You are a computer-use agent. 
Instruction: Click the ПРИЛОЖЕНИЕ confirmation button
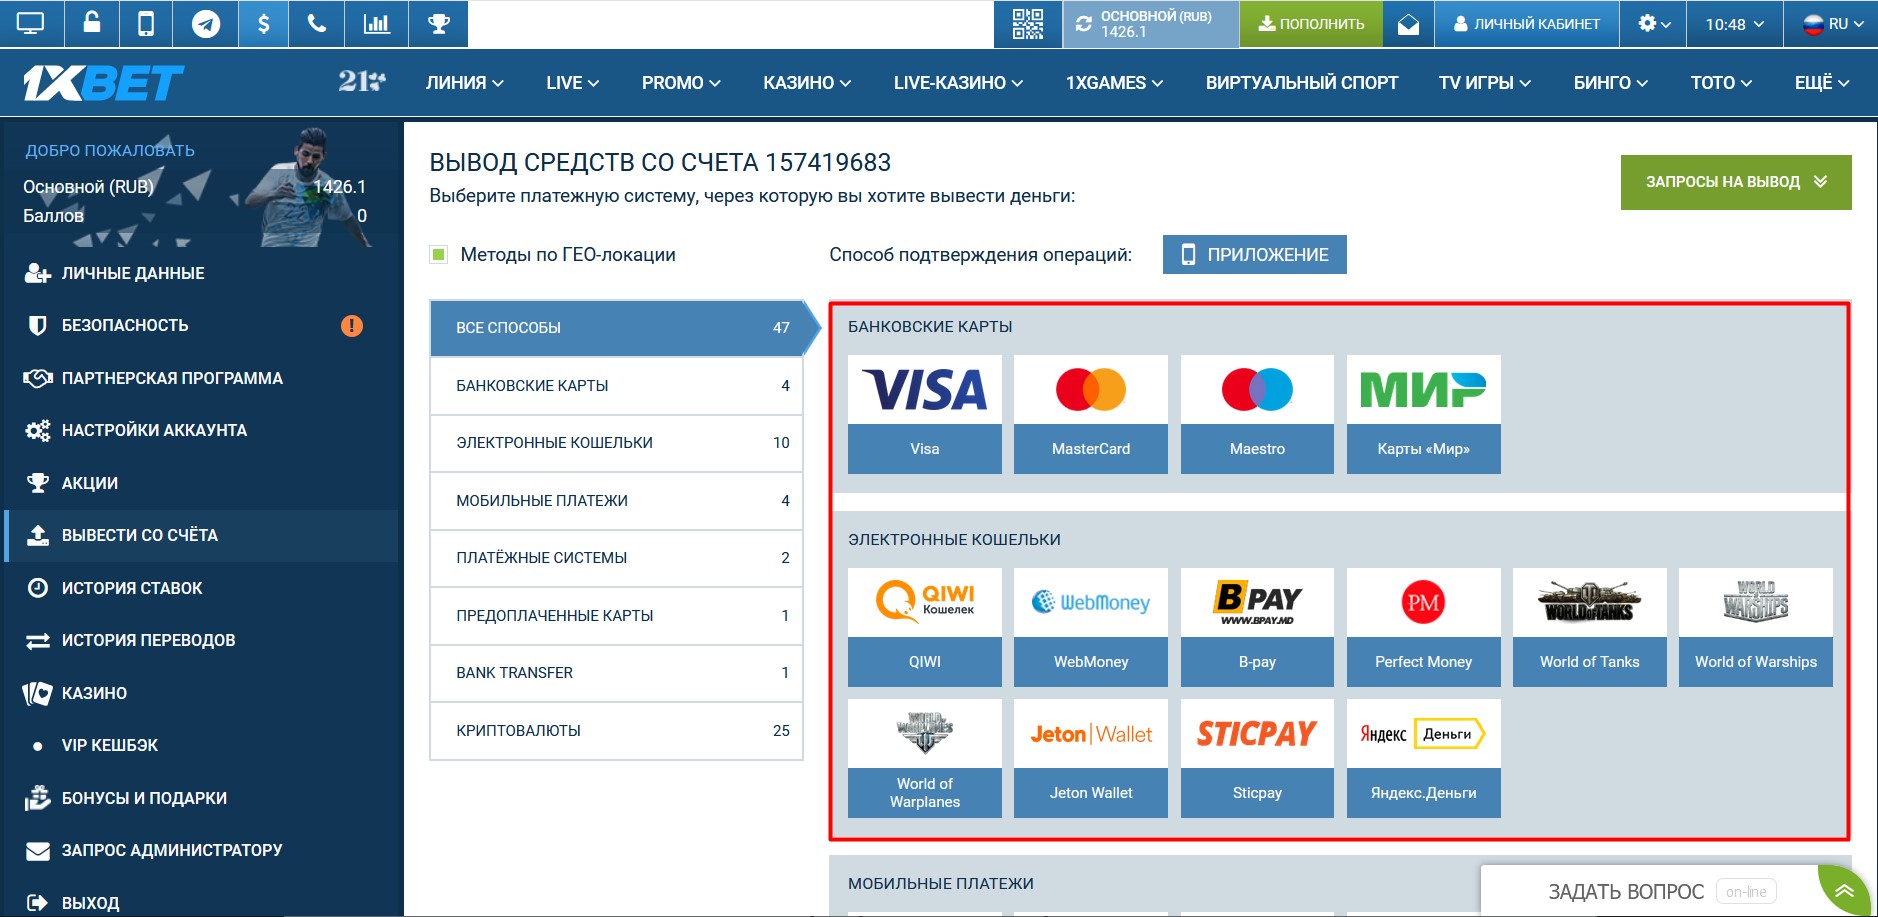click(x=1255, y=254)
